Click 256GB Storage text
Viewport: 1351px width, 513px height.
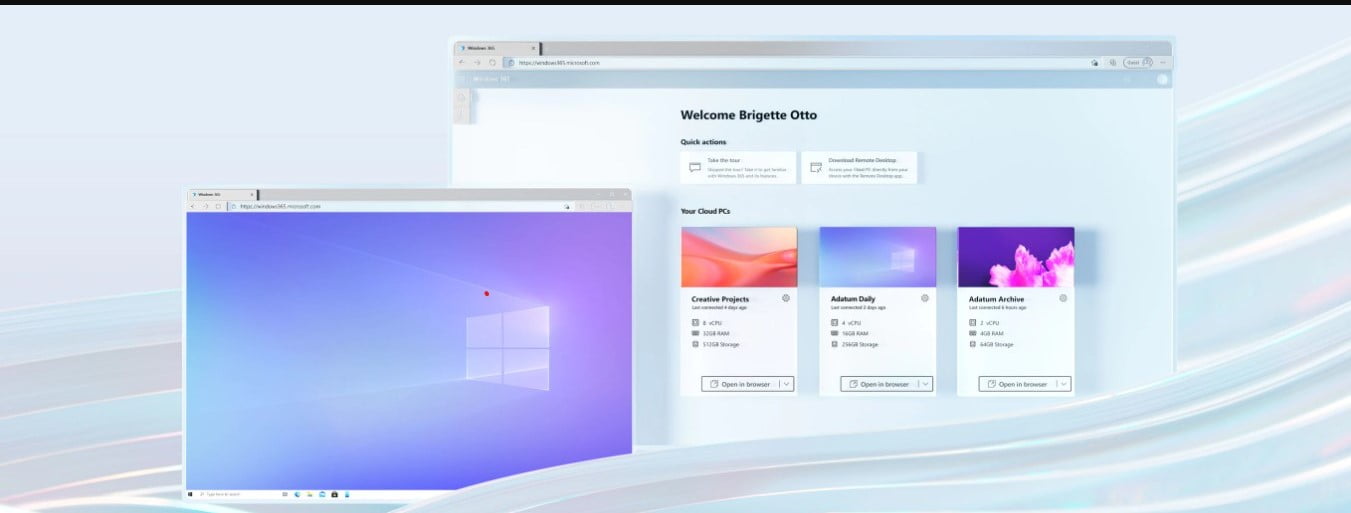click(x=859, y=344)
